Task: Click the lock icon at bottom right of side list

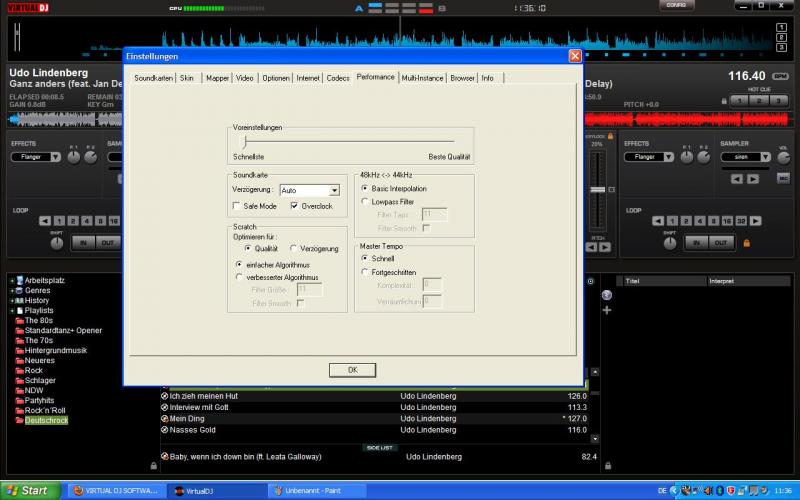Action: coord(608,465)
